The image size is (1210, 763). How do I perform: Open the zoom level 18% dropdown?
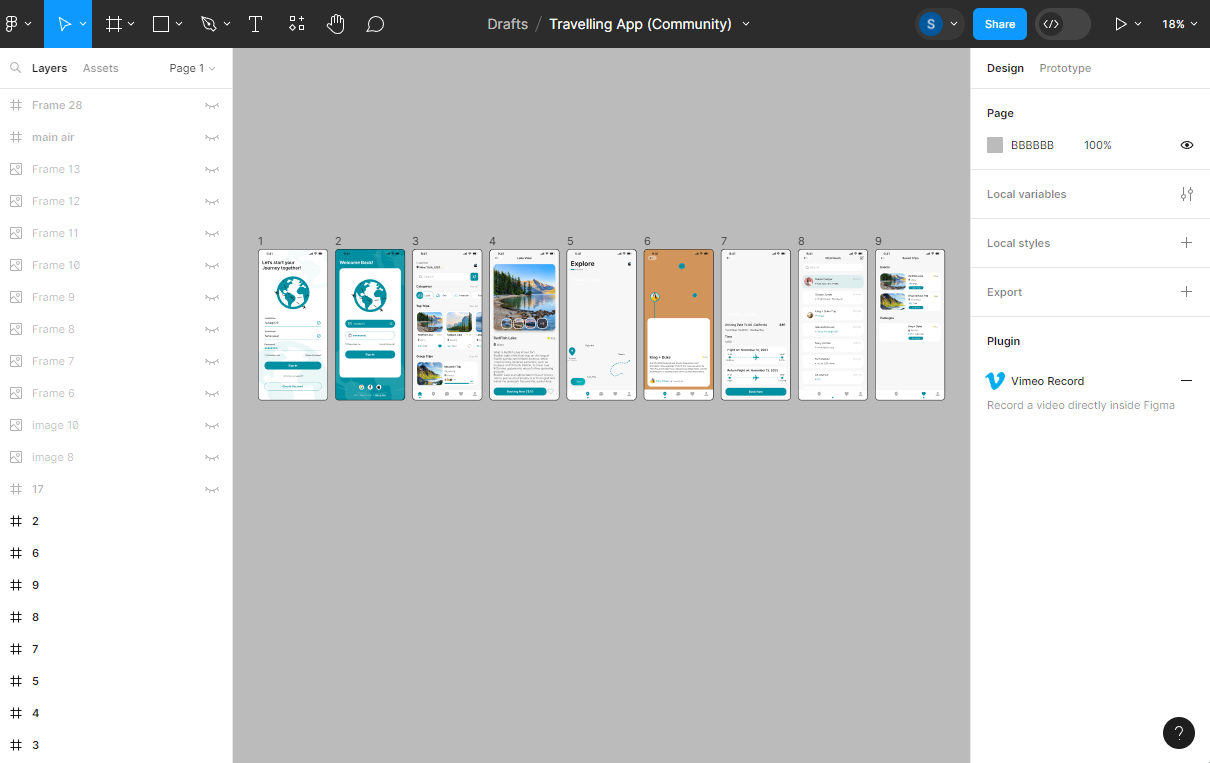point(1180,24)
